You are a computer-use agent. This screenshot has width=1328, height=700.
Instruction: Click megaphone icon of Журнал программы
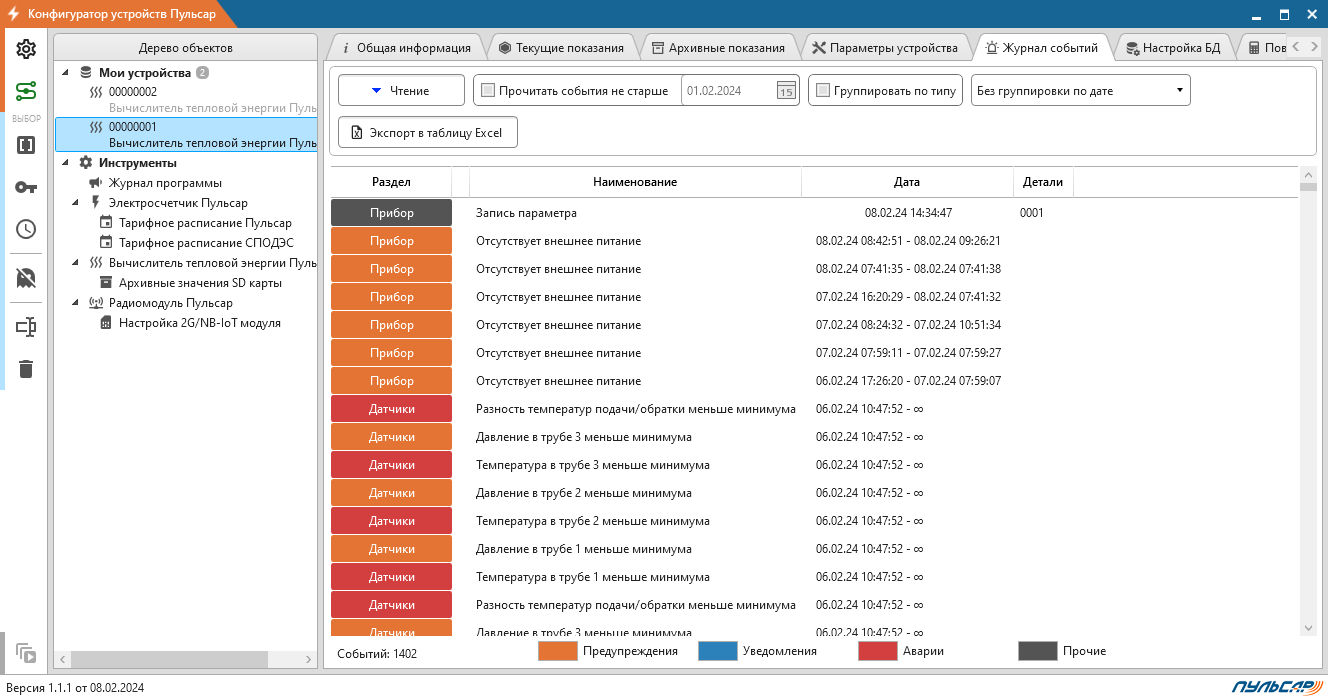point(96,183)
